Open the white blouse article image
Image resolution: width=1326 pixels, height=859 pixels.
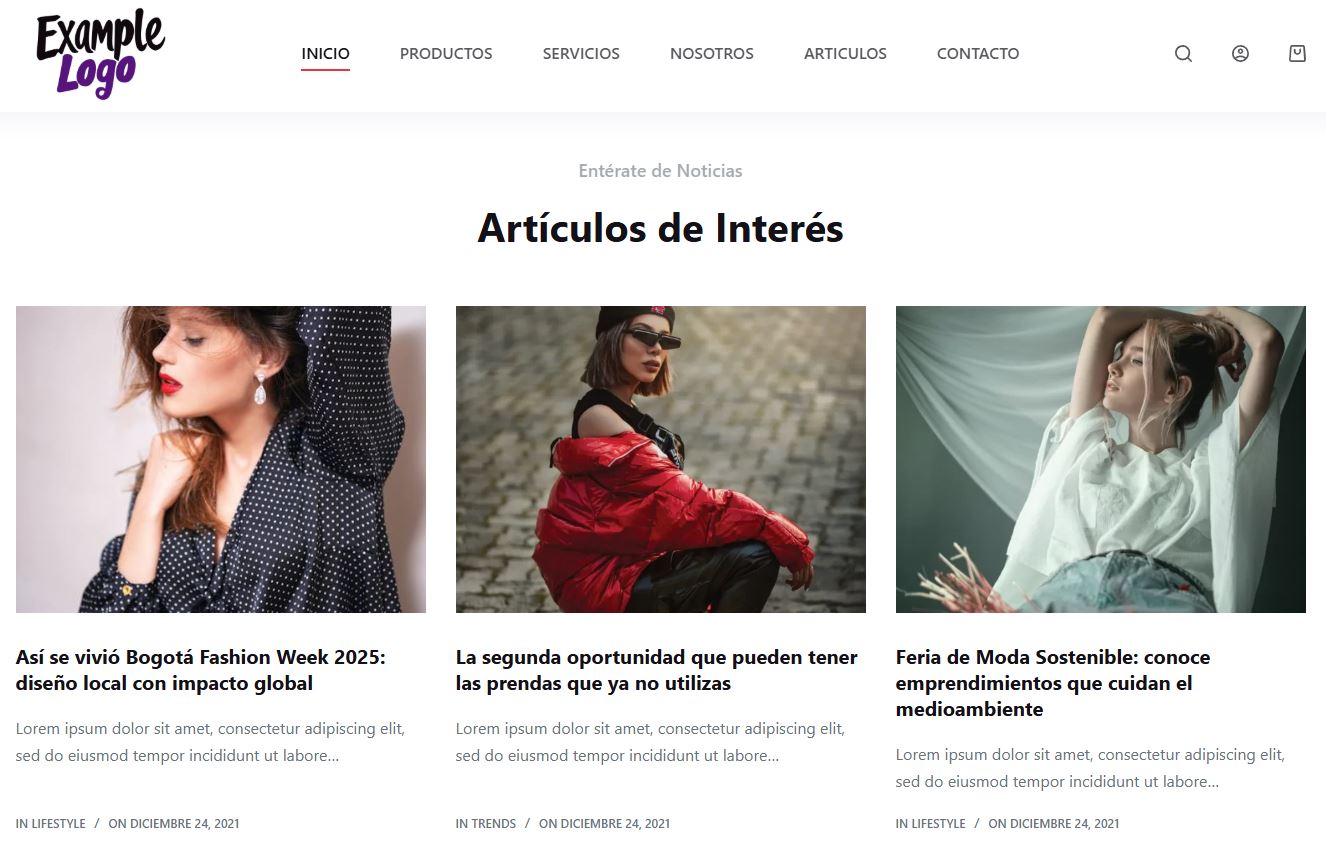pyautogui.click(x=1101, y=459)
